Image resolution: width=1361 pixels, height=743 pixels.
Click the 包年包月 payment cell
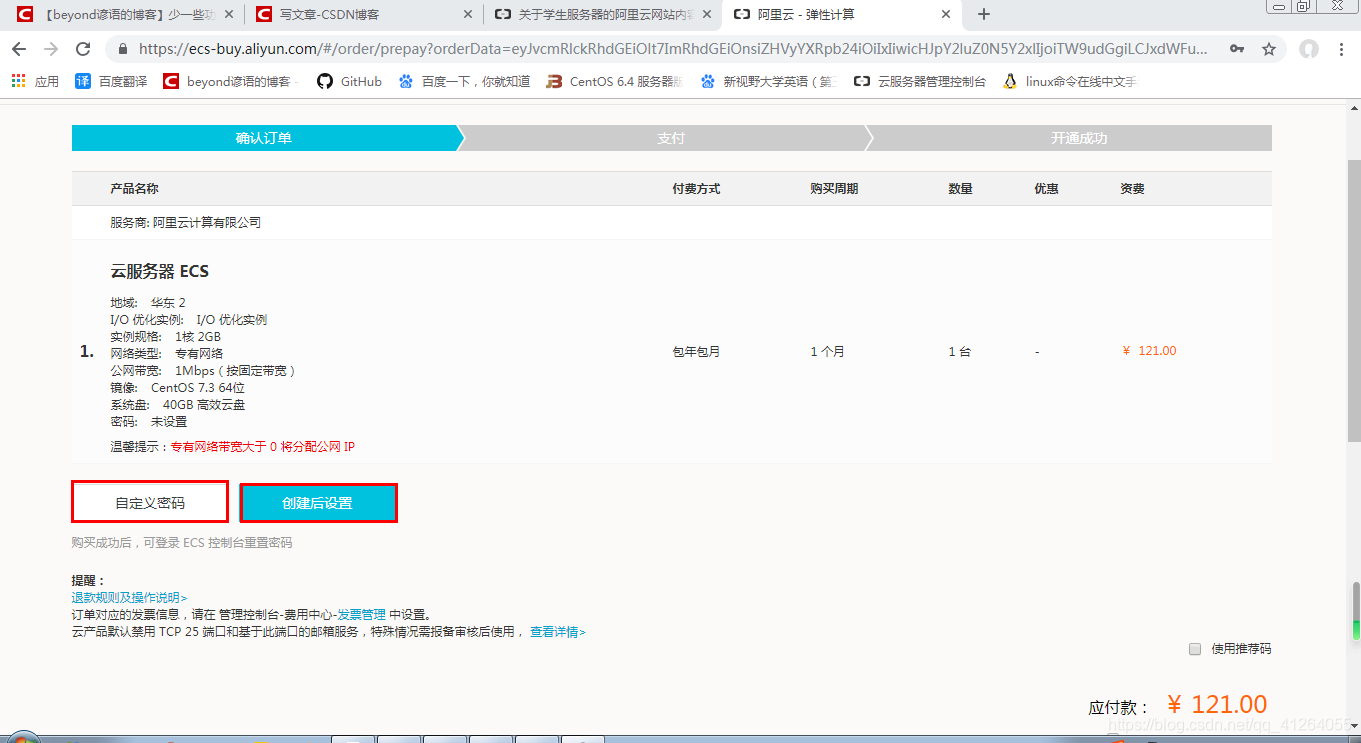(696, 351)
